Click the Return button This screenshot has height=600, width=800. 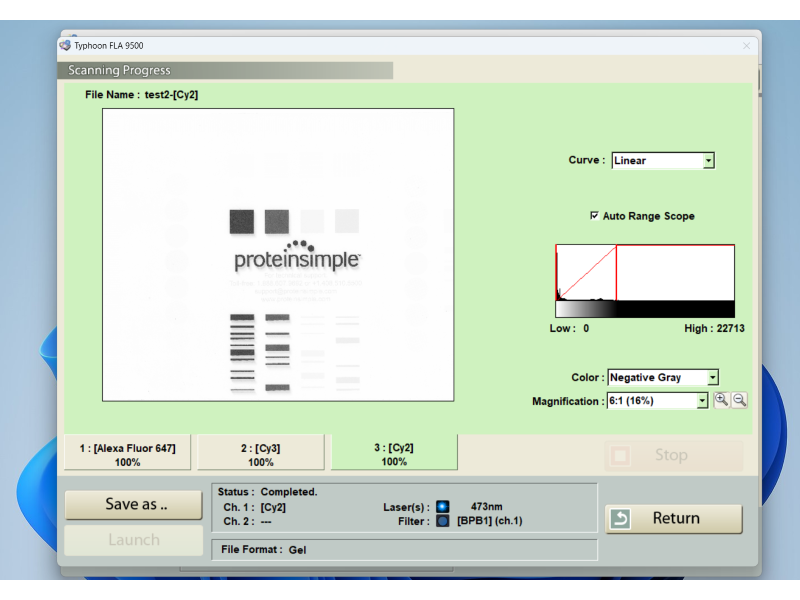(x=673, y=519)
